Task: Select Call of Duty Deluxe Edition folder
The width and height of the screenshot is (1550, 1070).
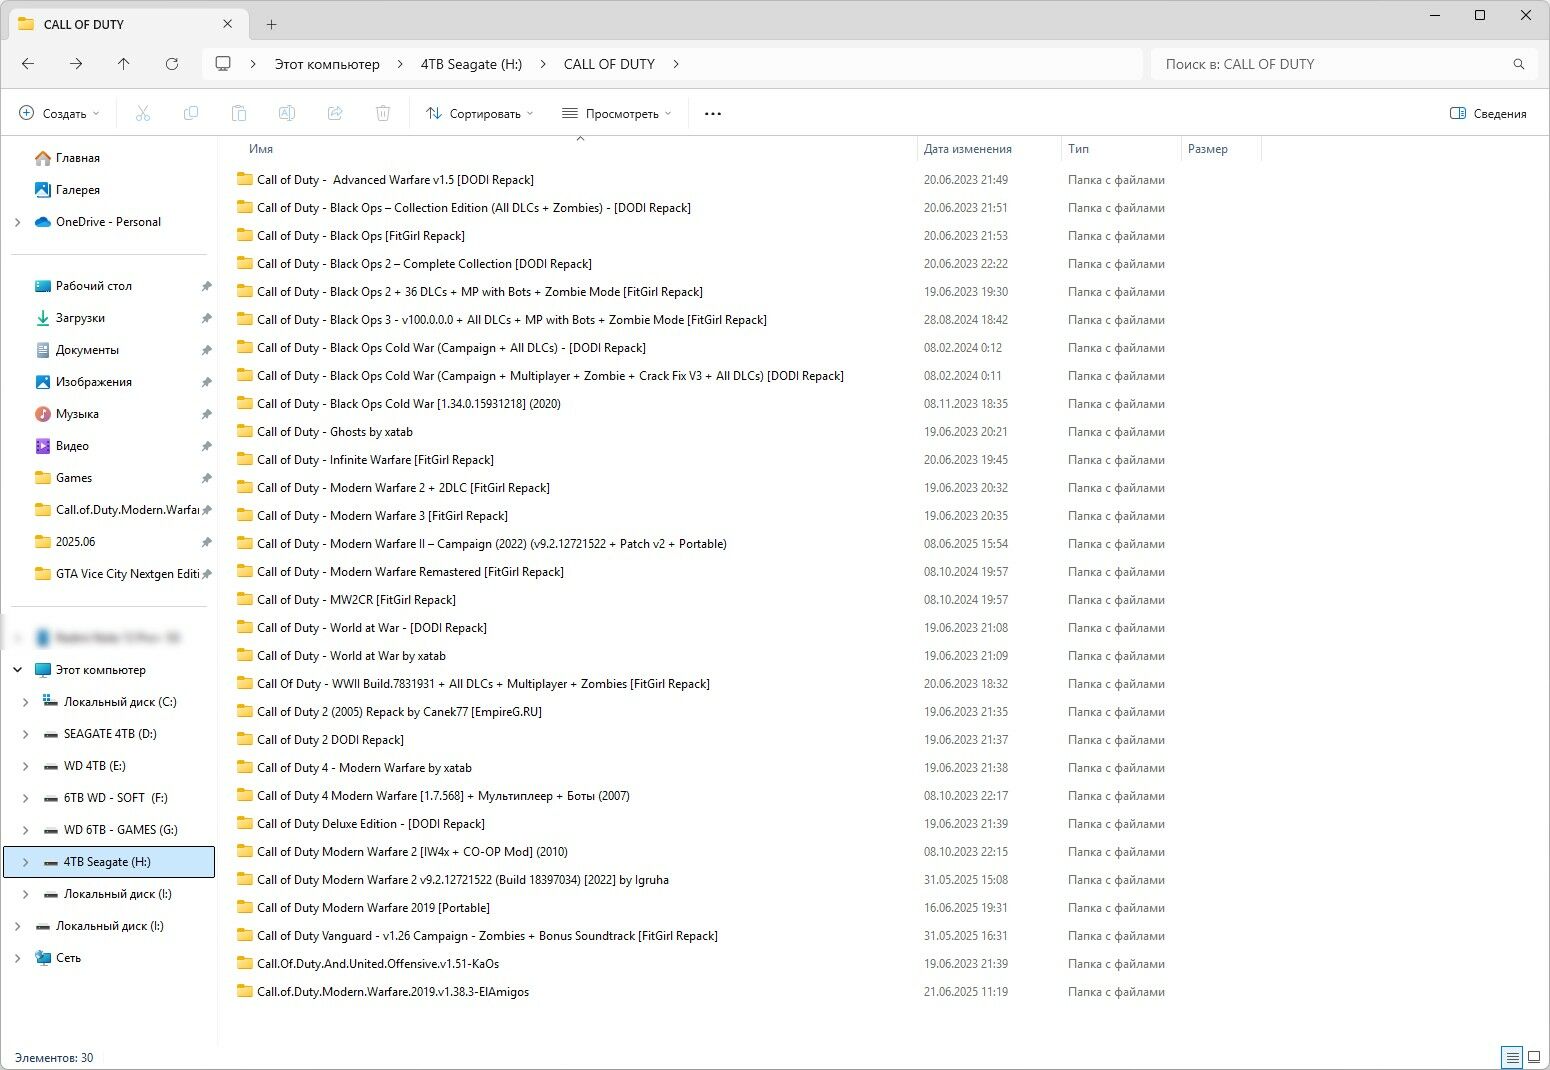Action: click(370, 824)
